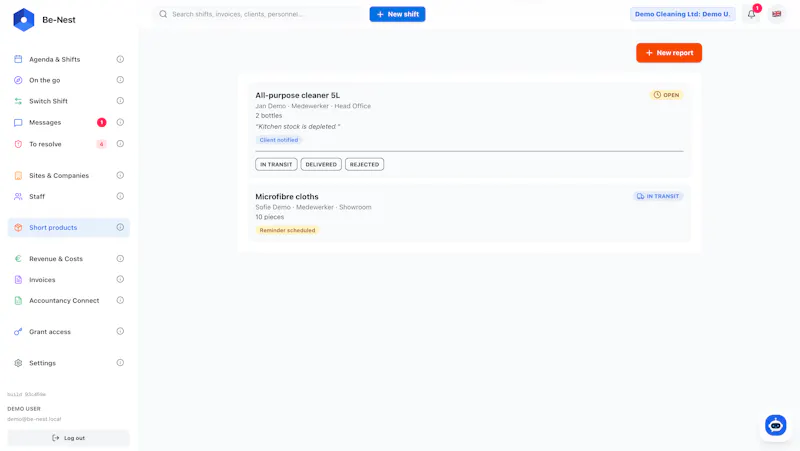Mark All-purpose cleaner as REJECTED
The width and height of the screenshot is (800, 451).
point(364,164)
